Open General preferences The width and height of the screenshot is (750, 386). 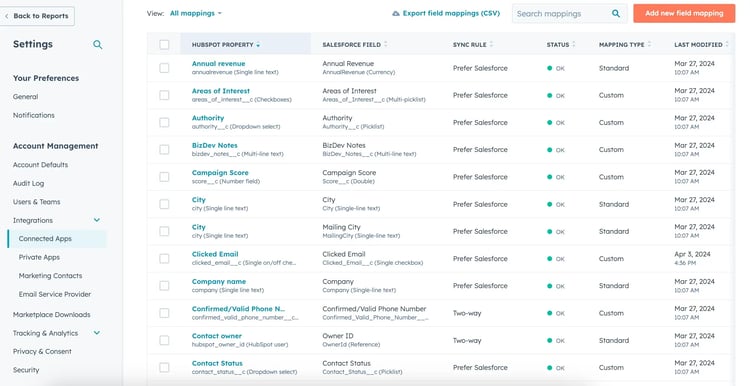25,97
